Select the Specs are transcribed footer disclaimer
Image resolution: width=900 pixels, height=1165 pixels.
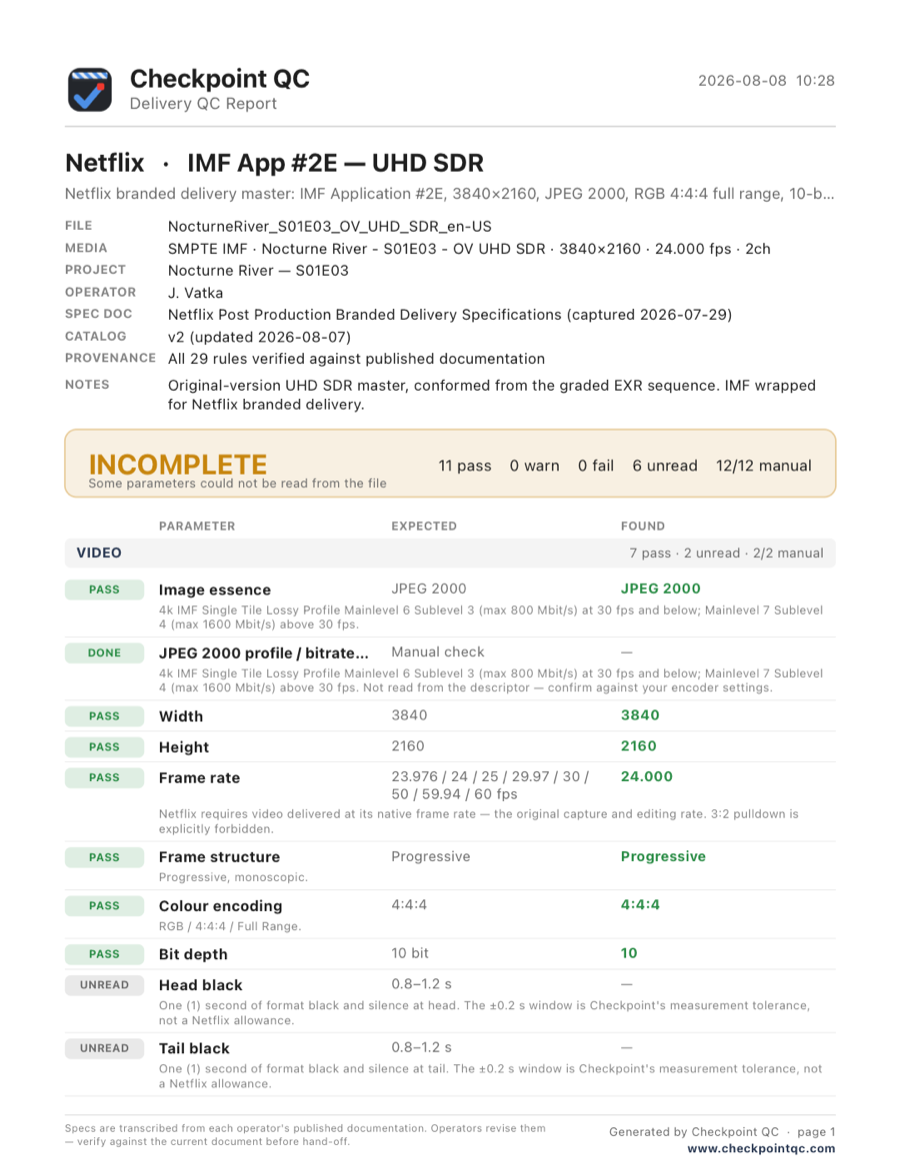click(305, 1135)
